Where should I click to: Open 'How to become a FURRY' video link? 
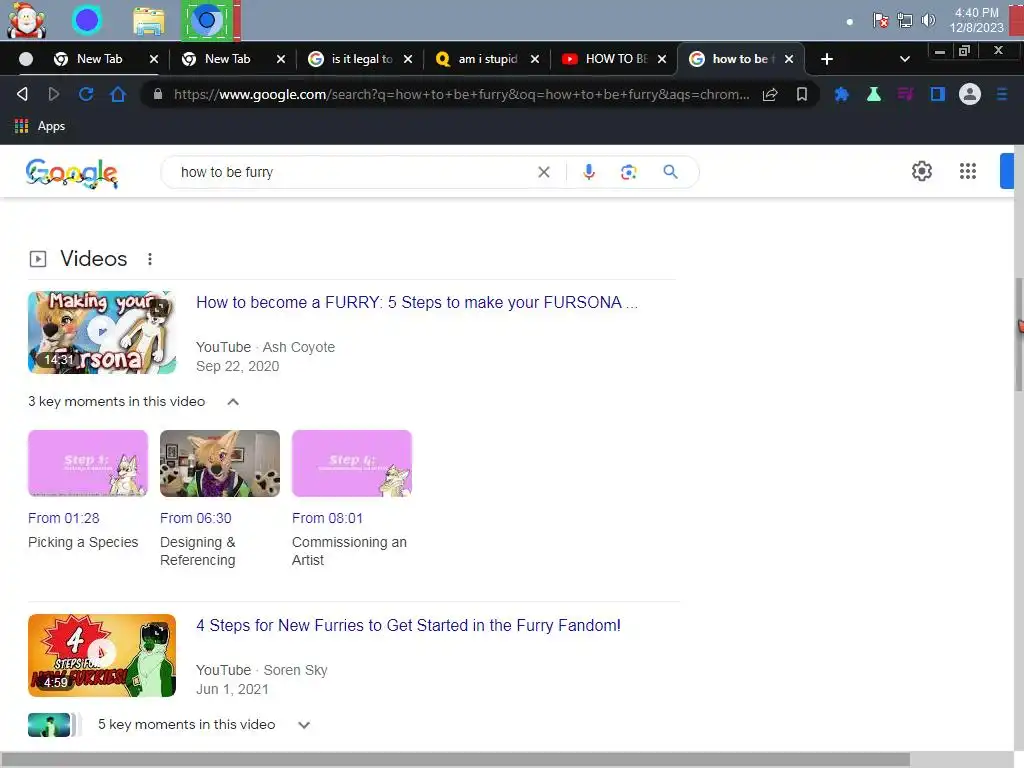coord(417,302)
